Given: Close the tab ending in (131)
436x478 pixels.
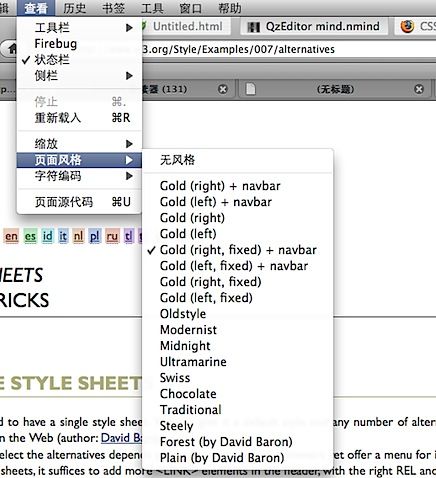Looking at the screenshot, I should click(223, 89).
